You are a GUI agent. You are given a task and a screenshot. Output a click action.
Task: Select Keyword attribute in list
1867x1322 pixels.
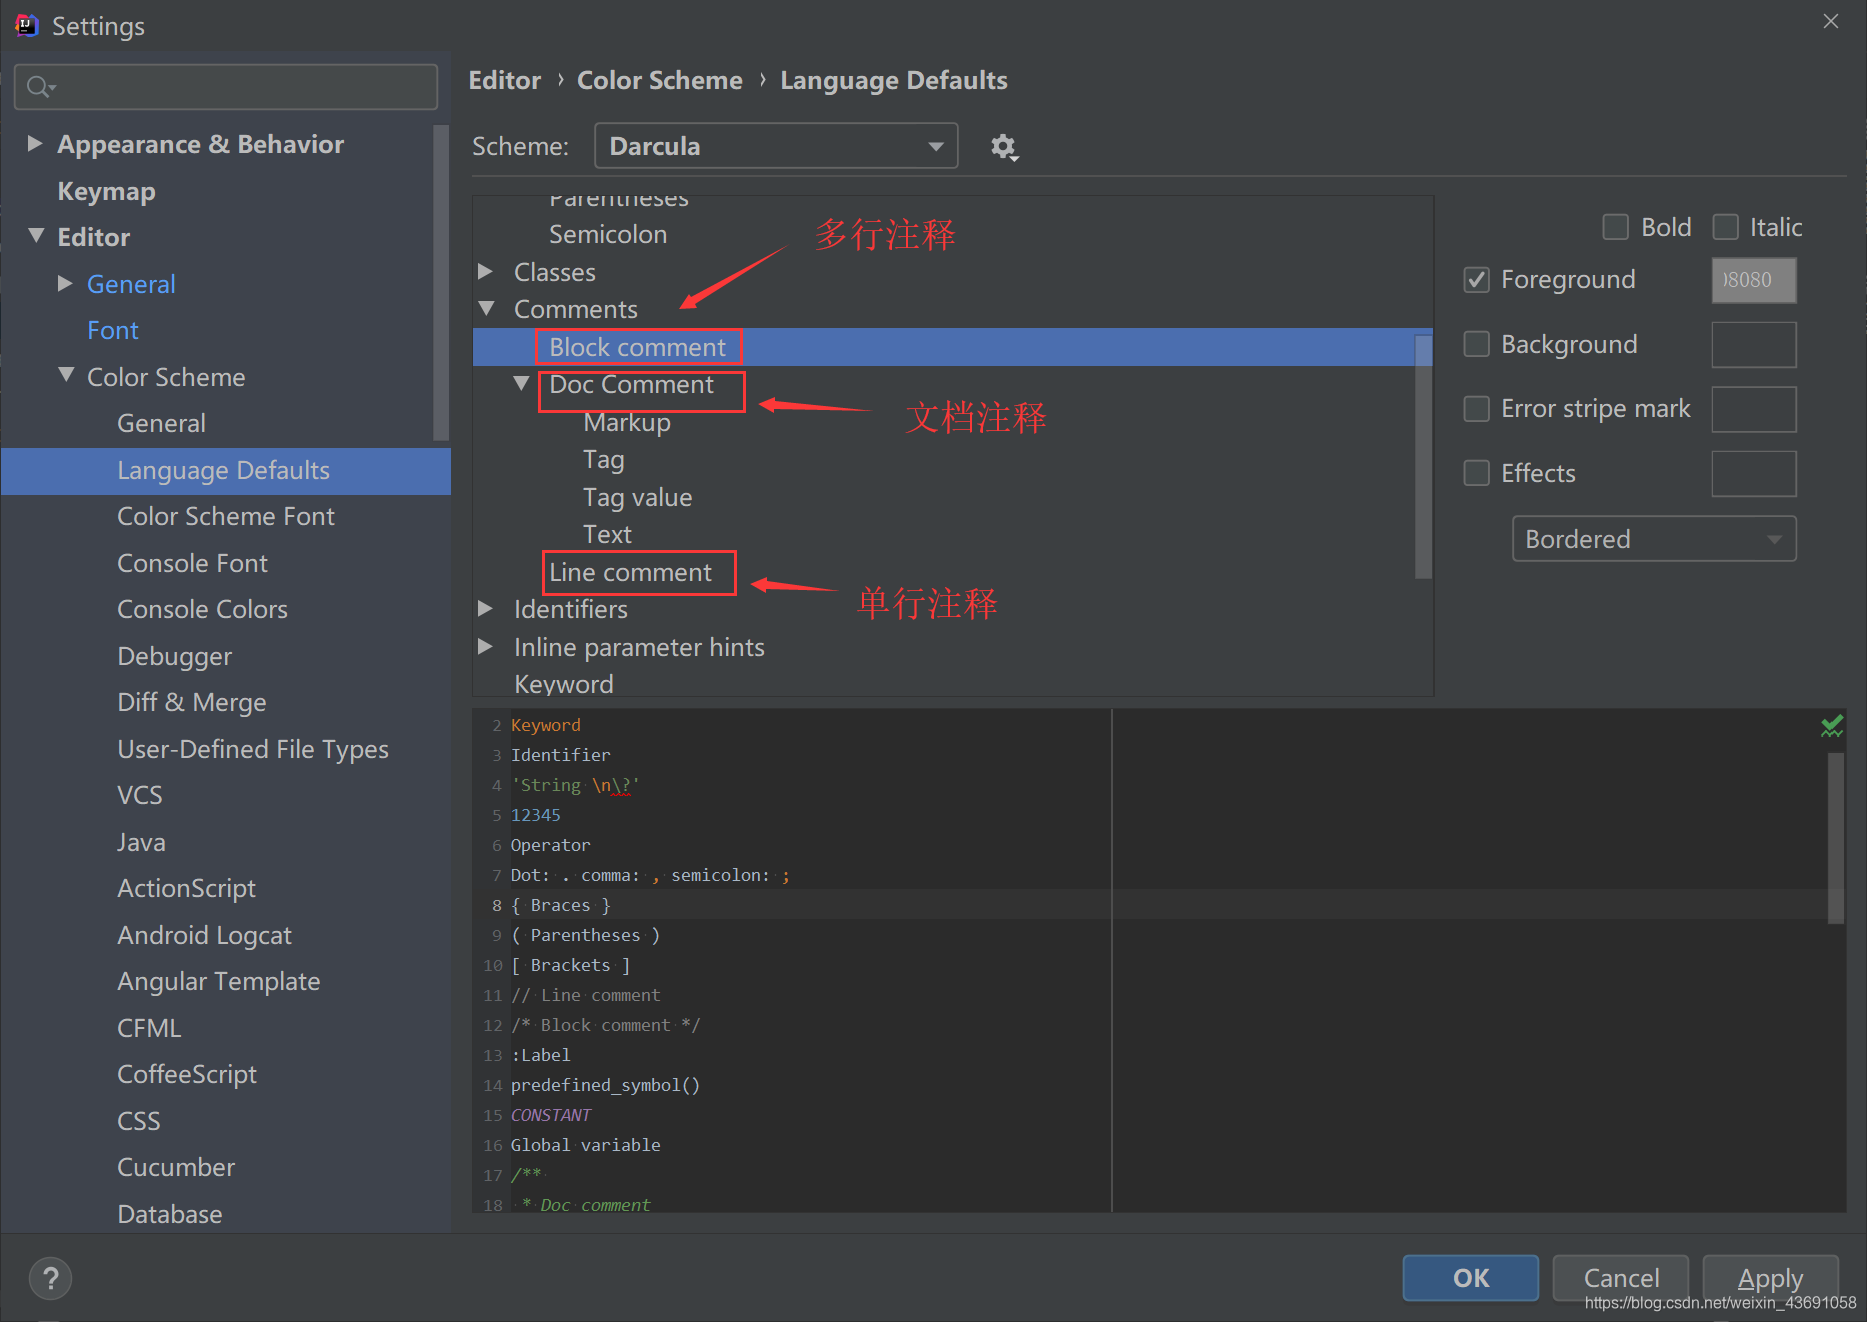point(563,684)
